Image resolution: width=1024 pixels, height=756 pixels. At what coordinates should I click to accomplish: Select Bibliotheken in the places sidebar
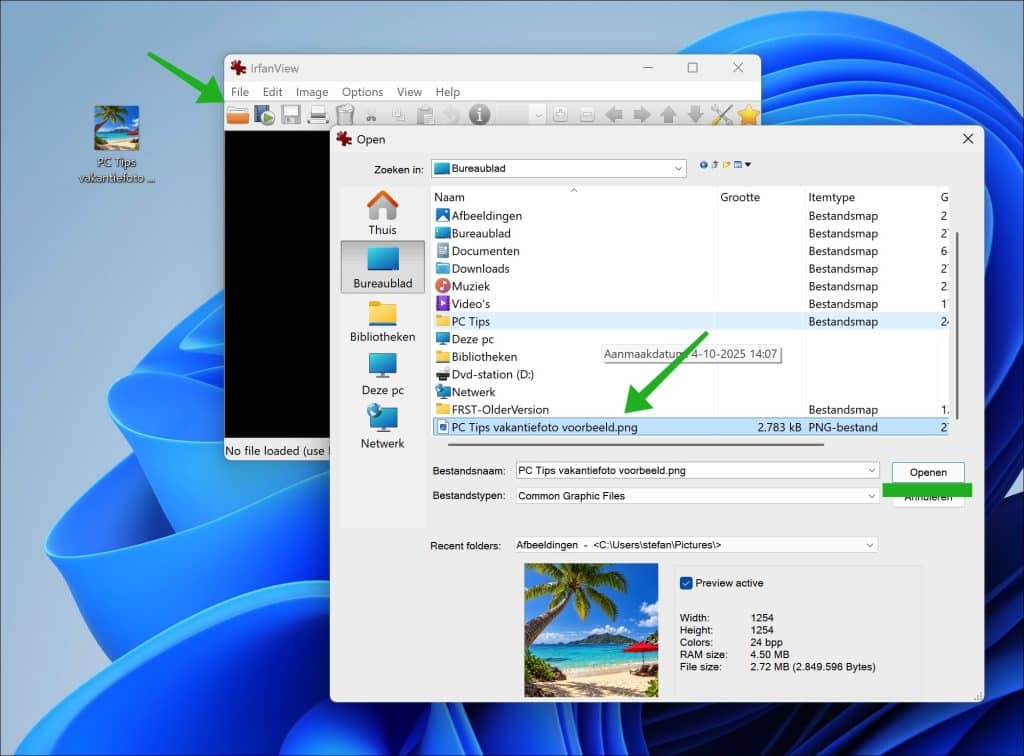(383, 321)
